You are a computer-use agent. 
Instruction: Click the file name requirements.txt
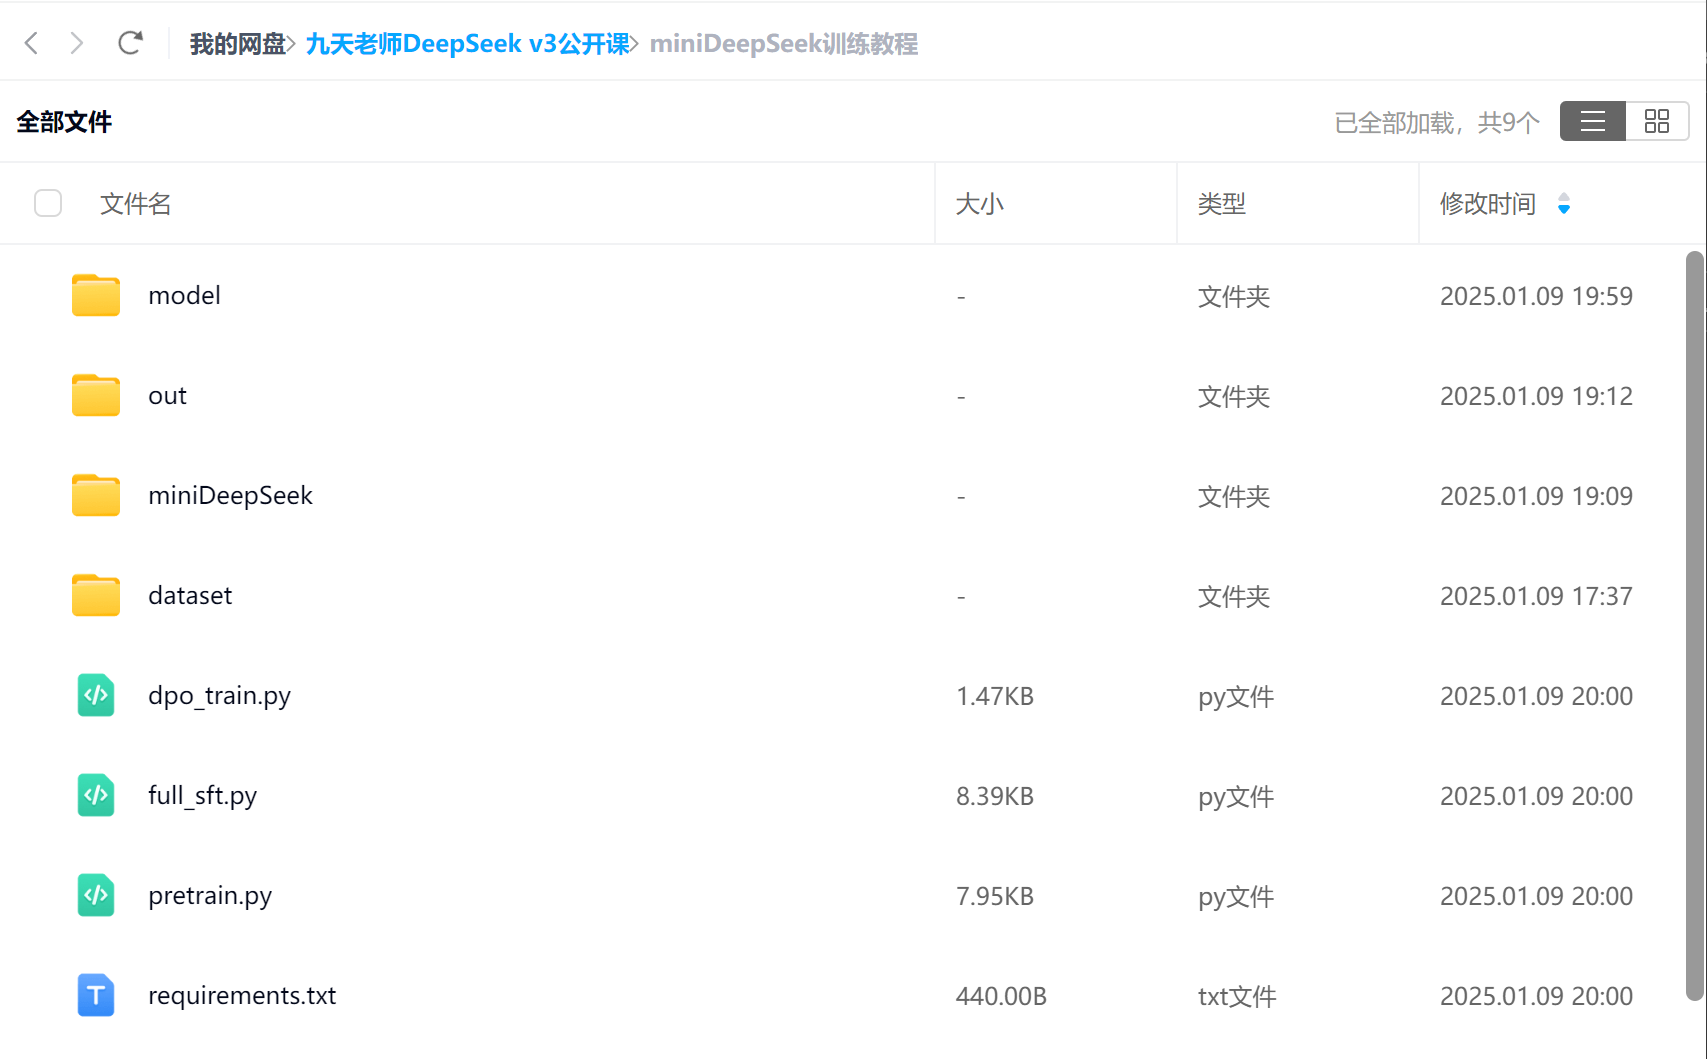point(242,996)
